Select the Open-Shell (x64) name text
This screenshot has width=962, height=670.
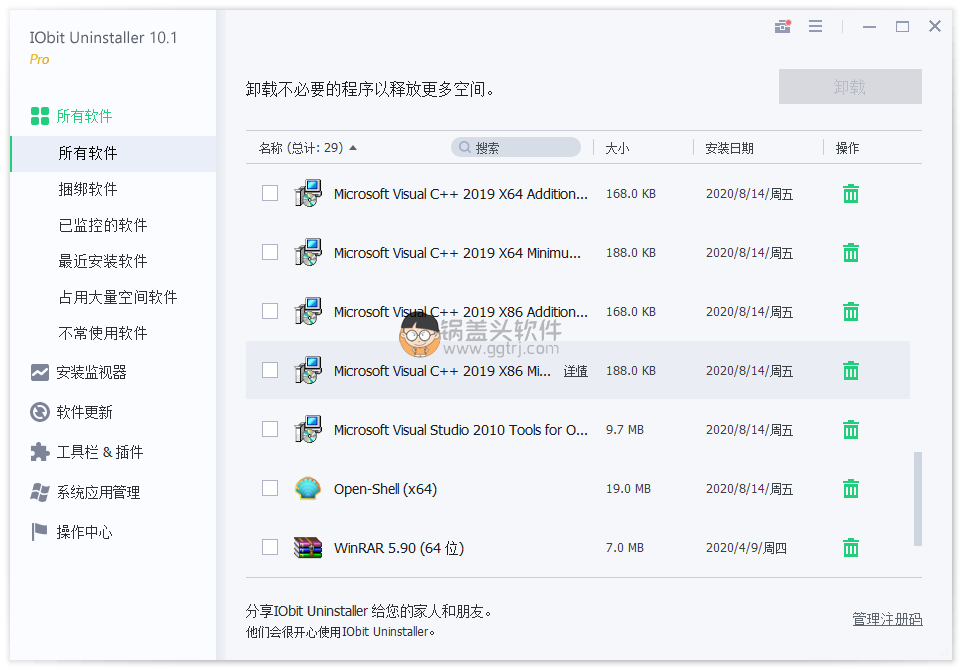[385, 489]
